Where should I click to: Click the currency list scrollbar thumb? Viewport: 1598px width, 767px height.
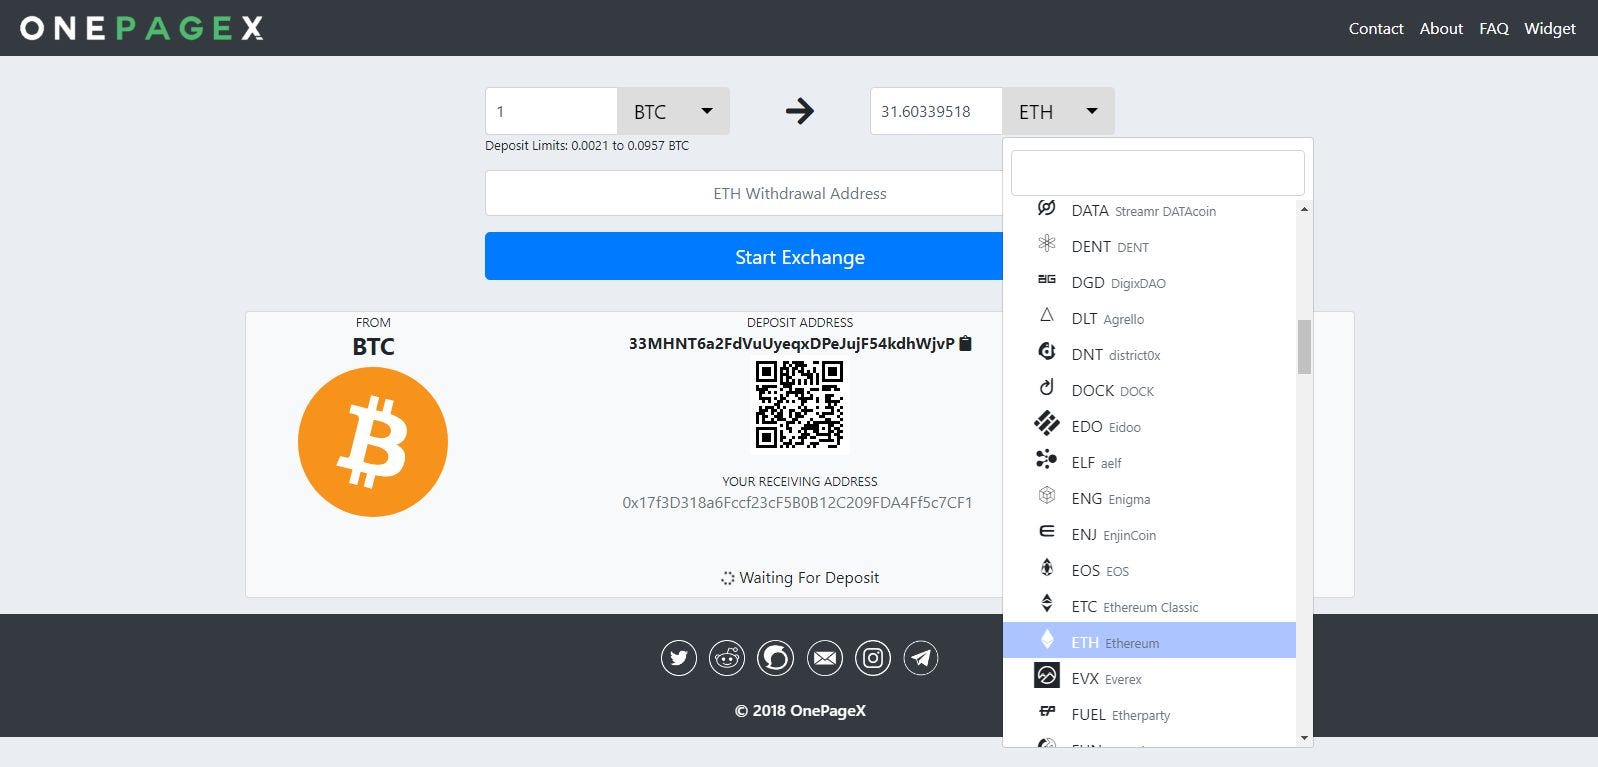(1304, 346)
